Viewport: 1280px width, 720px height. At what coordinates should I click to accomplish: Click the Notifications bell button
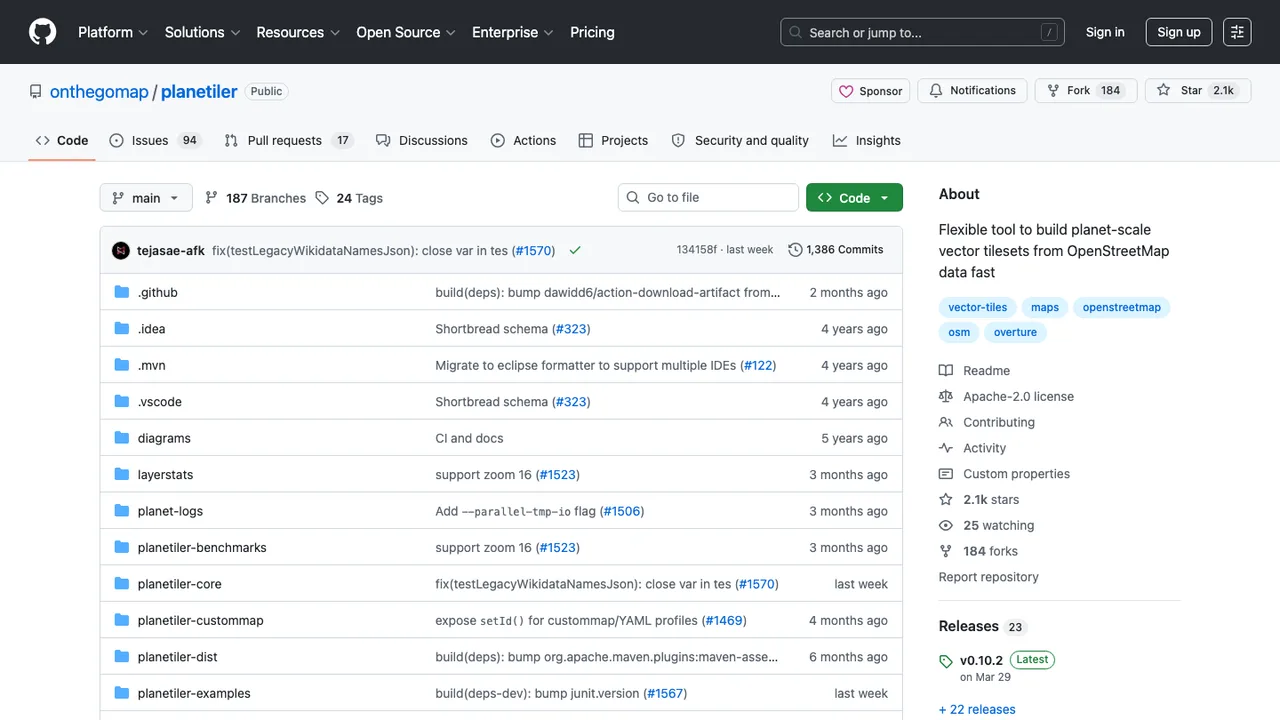tap(972, 91)
